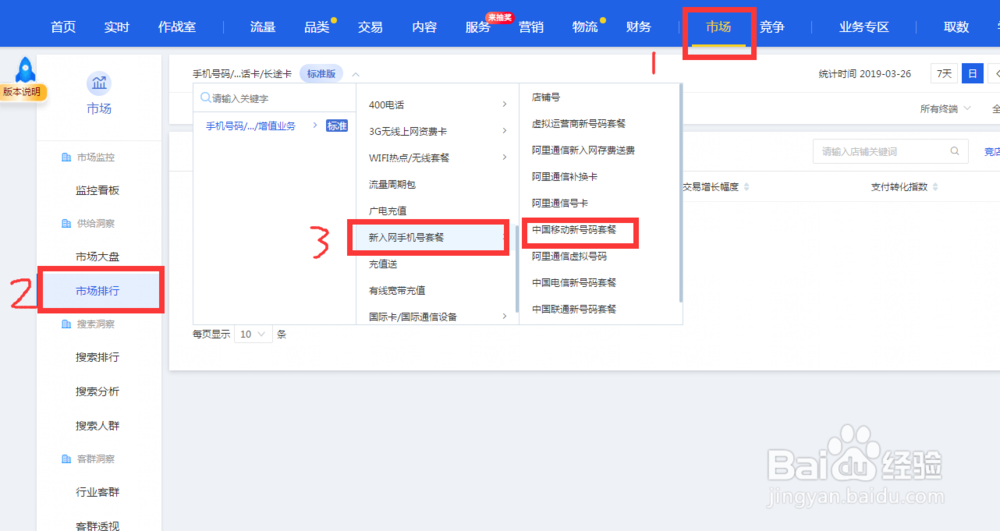Click the rocket version notes icon
Image resolution: width=1000 pixels, height=531 pixels.
25,70
